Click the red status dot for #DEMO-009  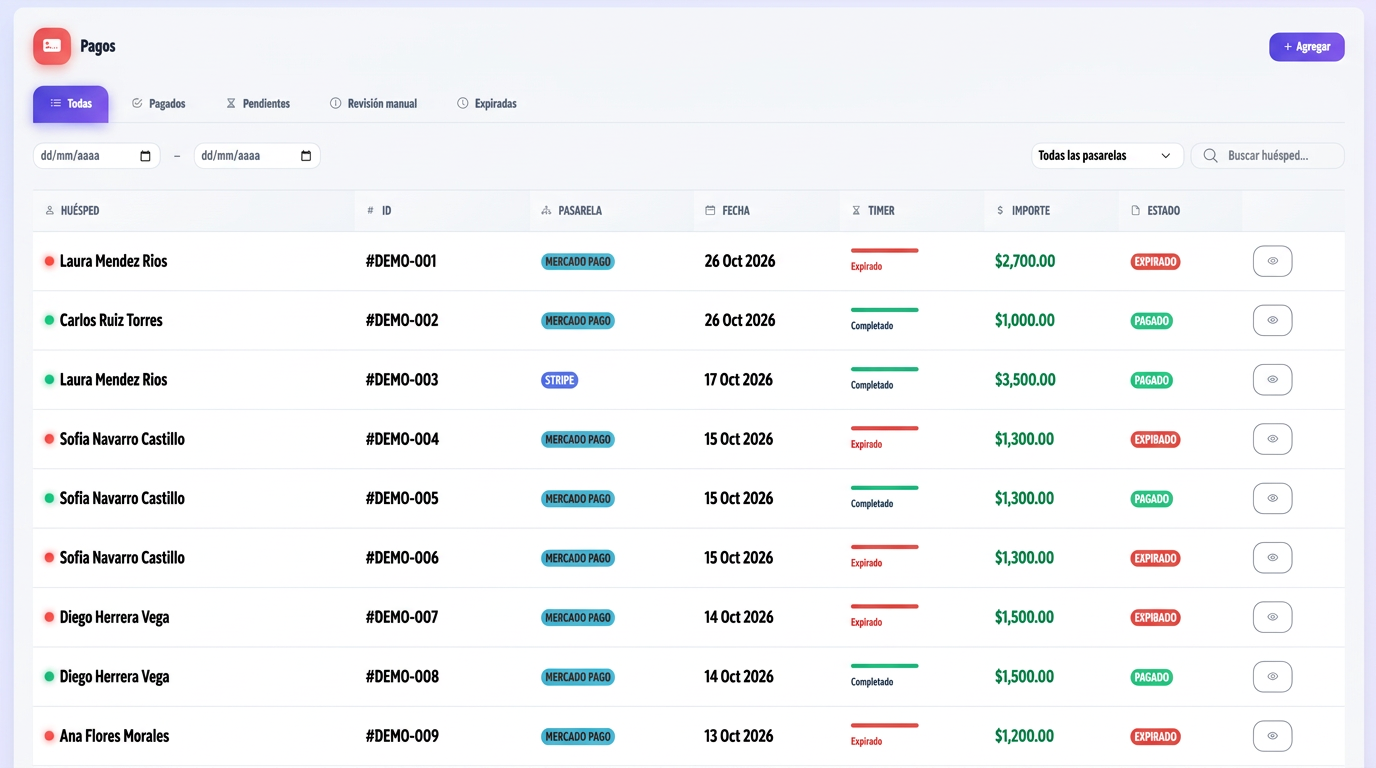(x=49, y=736)
